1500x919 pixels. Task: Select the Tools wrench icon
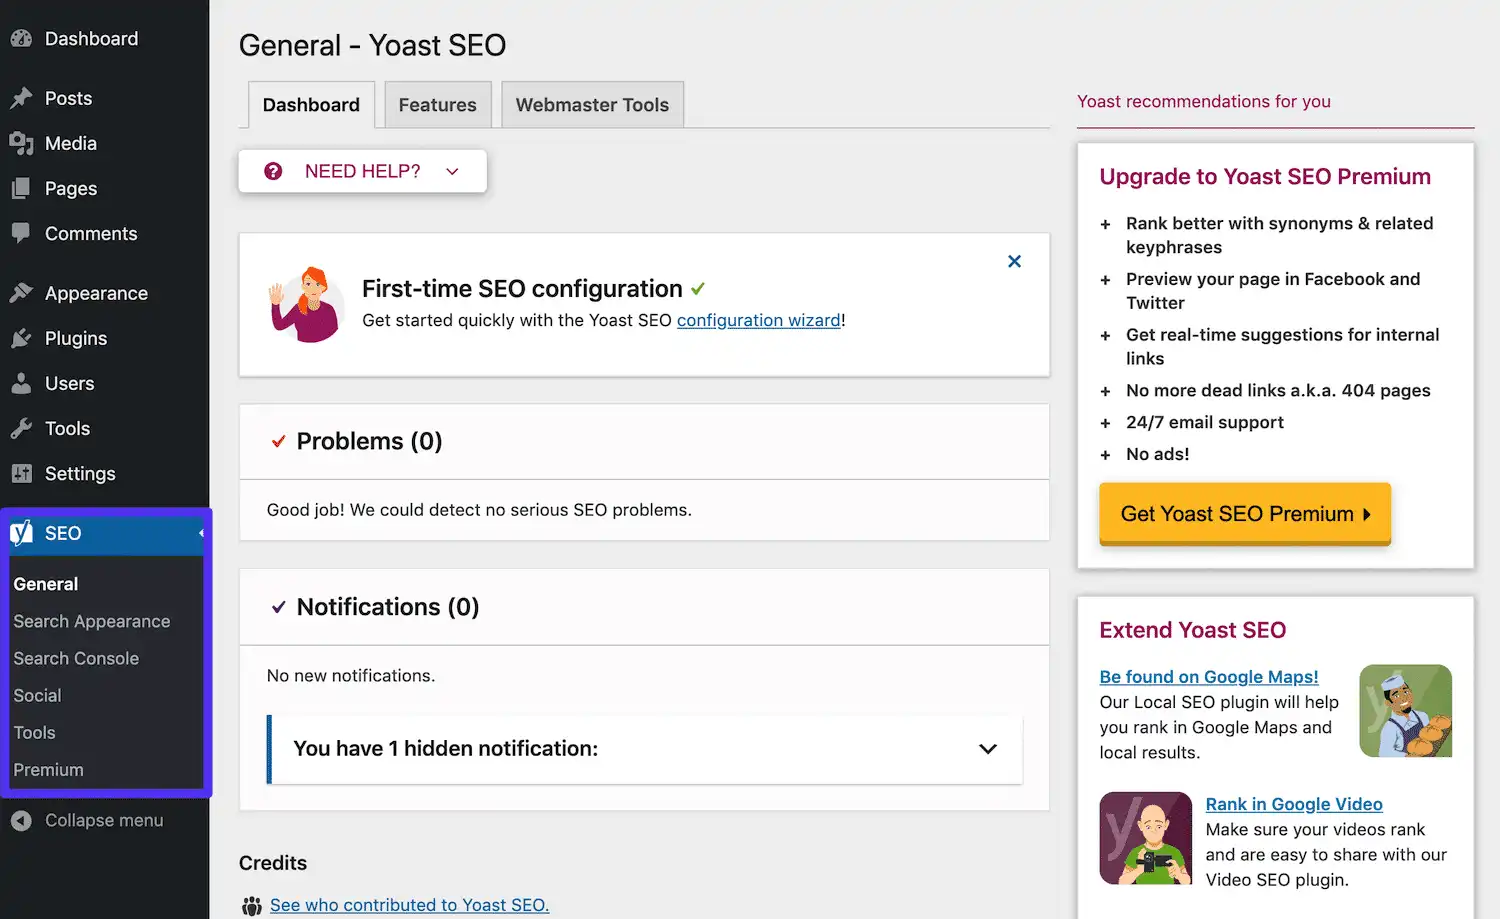22,428
